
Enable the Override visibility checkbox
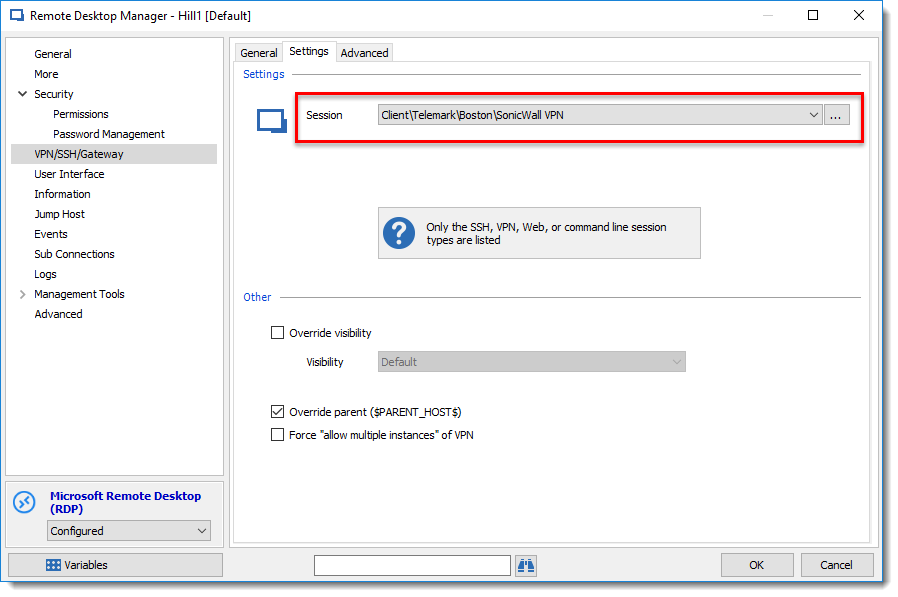[277, 333]
